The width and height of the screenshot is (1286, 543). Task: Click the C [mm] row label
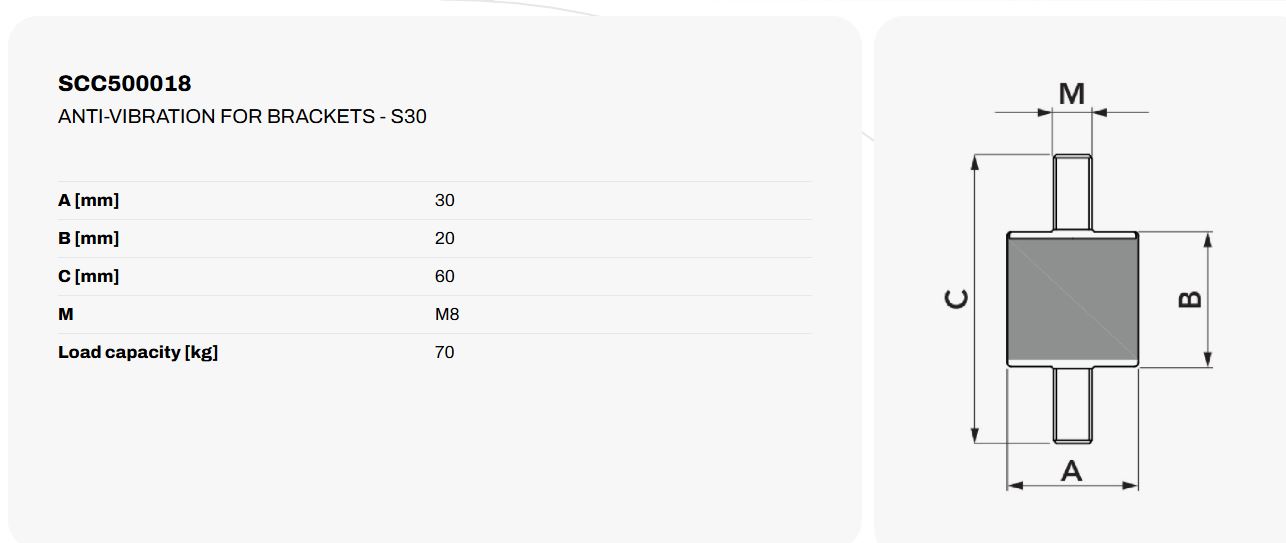89,276
